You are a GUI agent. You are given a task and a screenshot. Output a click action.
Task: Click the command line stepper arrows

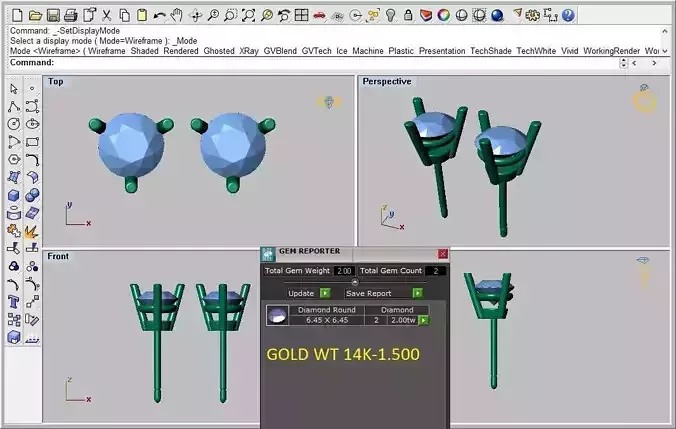(623, 63)
